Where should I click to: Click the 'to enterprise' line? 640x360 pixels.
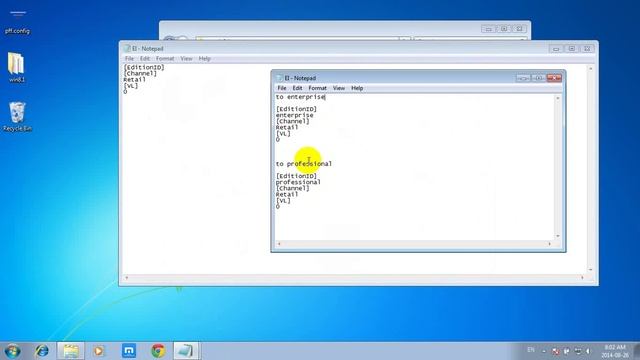click(300, 97)
